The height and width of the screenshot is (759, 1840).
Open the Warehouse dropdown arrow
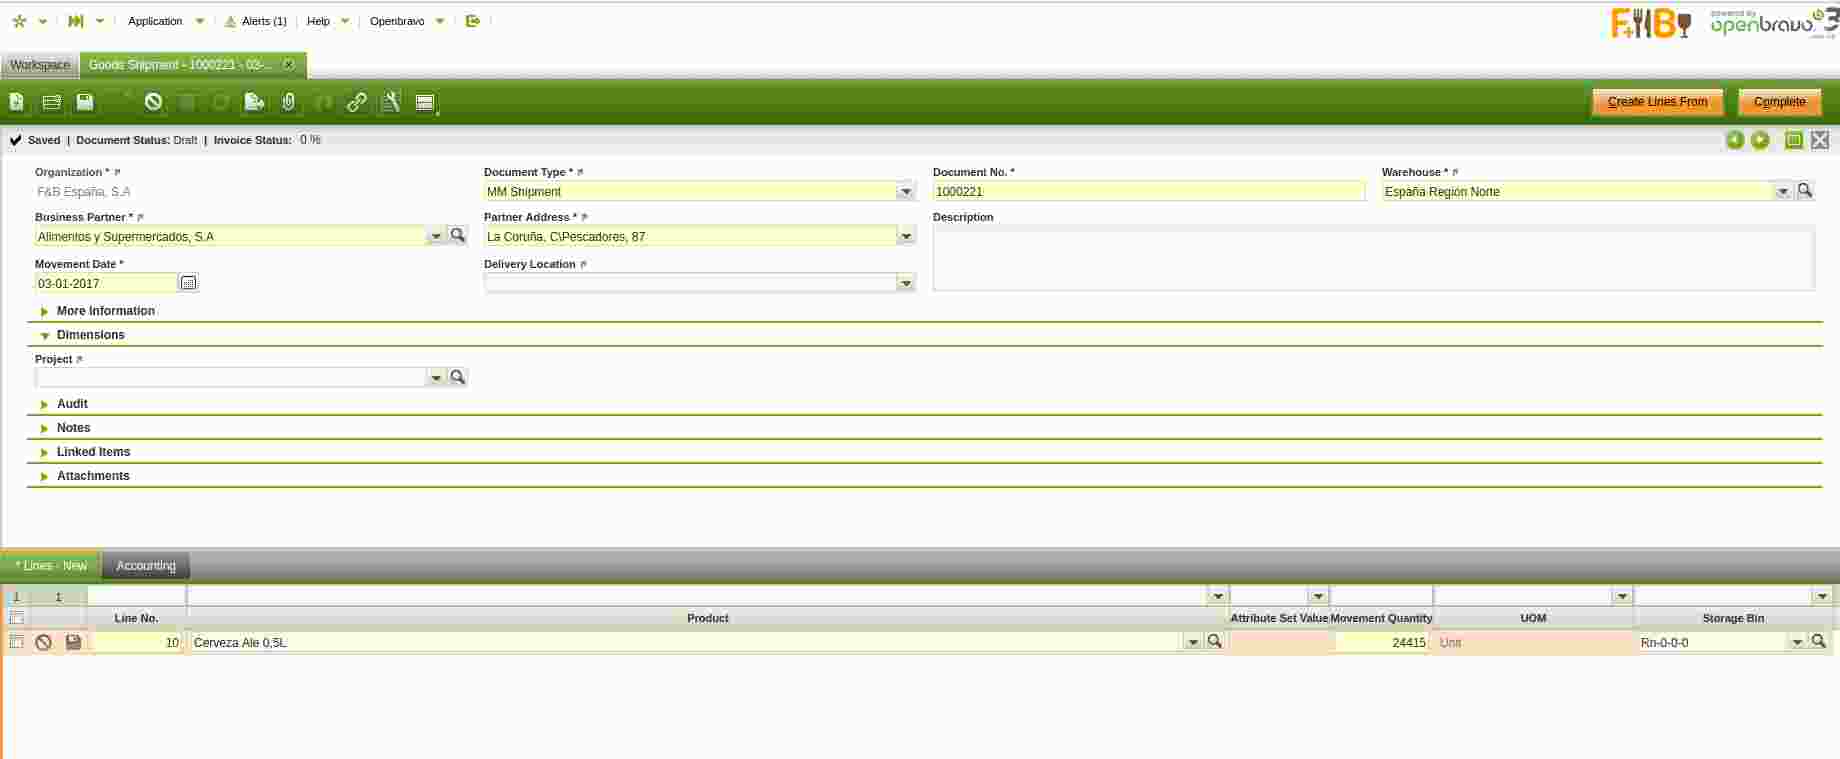pyautogui.click(x=1783, y=191)
